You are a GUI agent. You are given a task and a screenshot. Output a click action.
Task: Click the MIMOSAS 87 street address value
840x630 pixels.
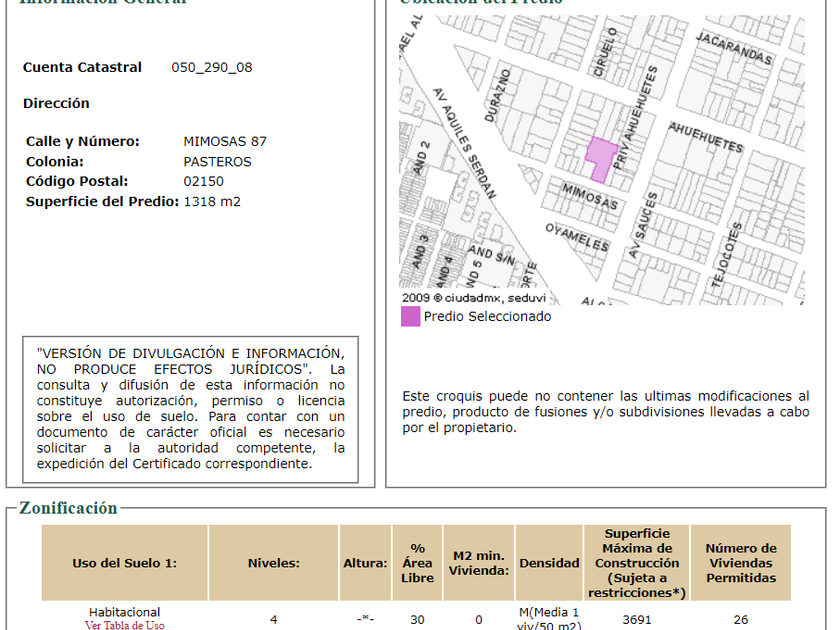pos(225,142)
